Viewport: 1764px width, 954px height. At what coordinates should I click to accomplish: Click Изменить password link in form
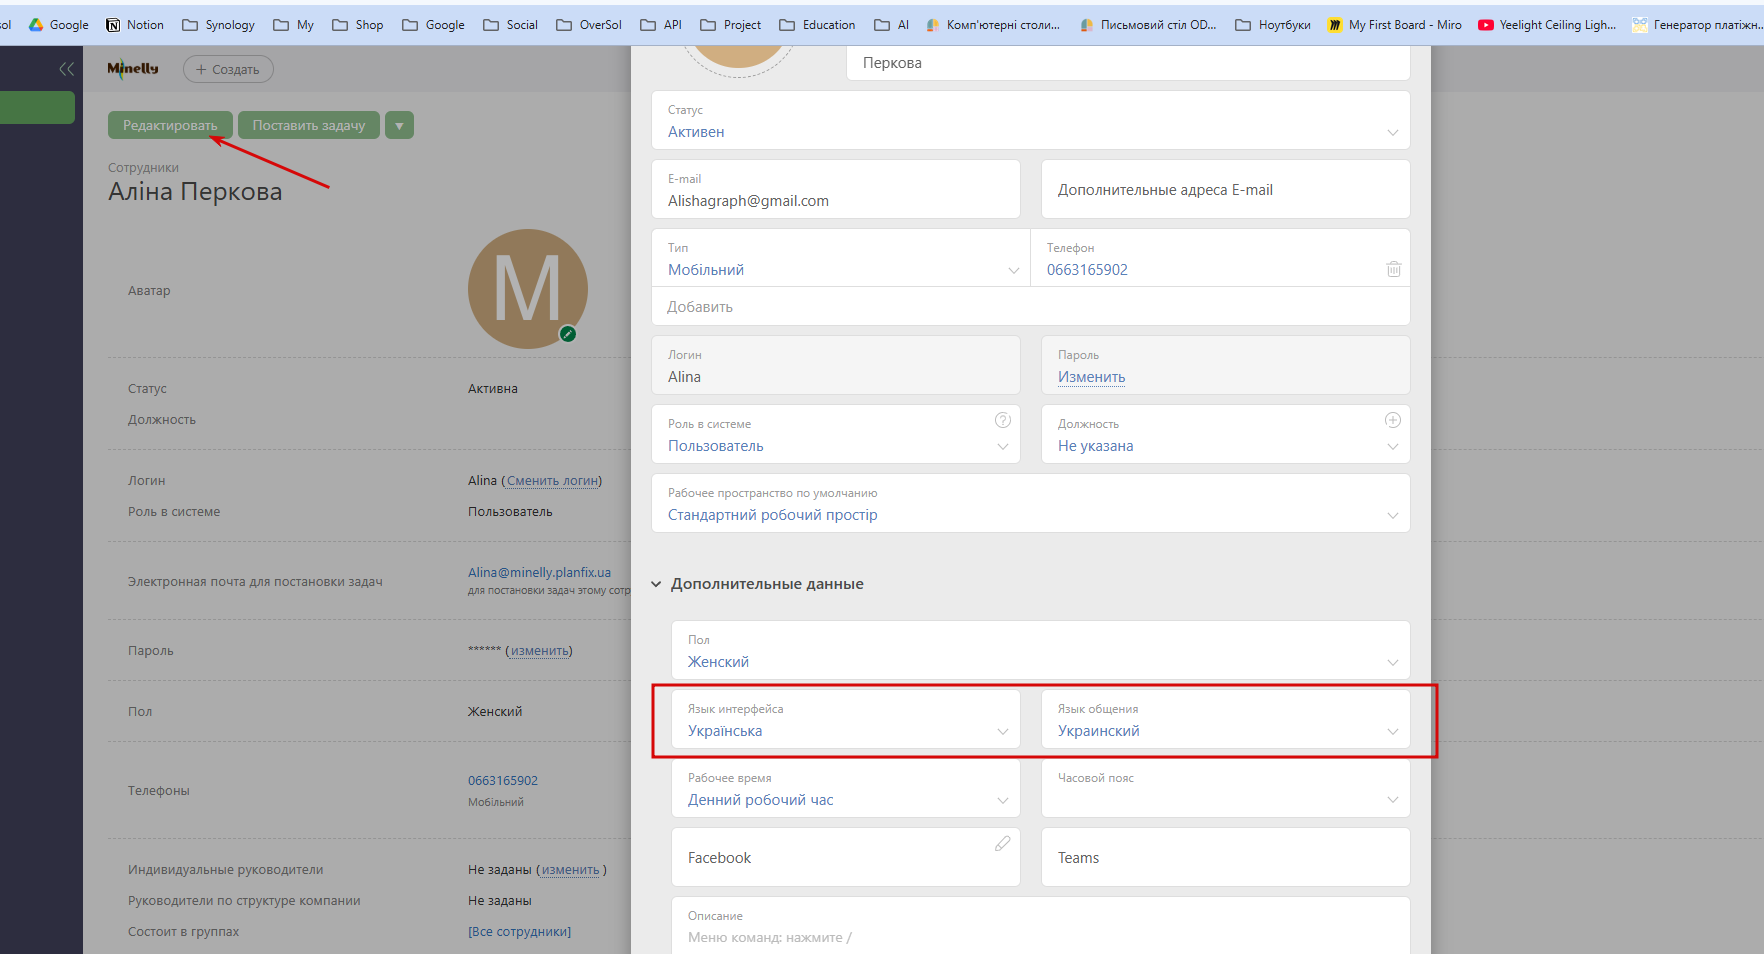coord(1092,377)
